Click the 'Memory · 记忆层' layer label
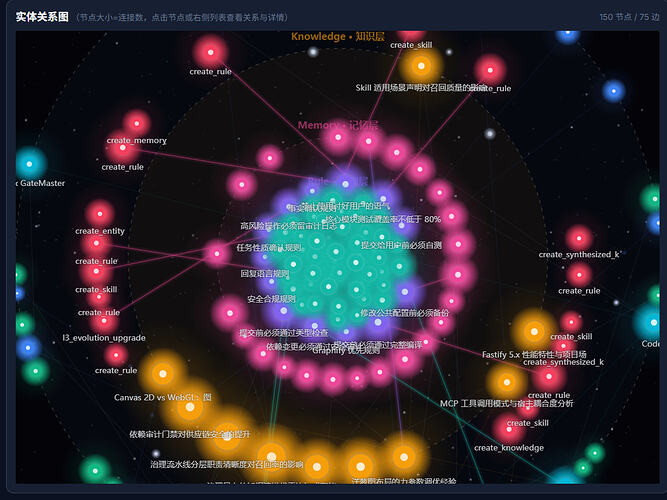 click(338, 125)
